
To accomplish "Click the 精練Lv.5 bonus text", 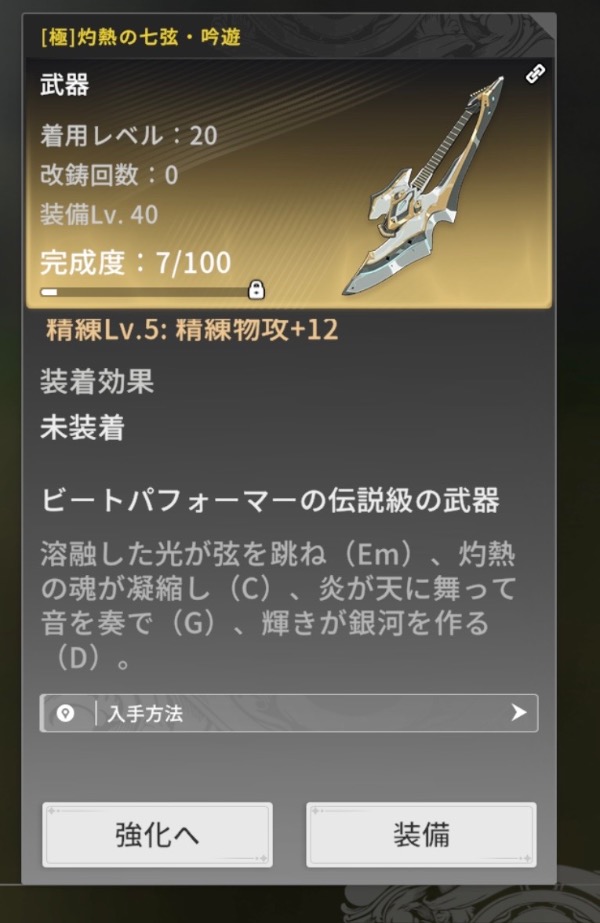I will pos(192,330).
